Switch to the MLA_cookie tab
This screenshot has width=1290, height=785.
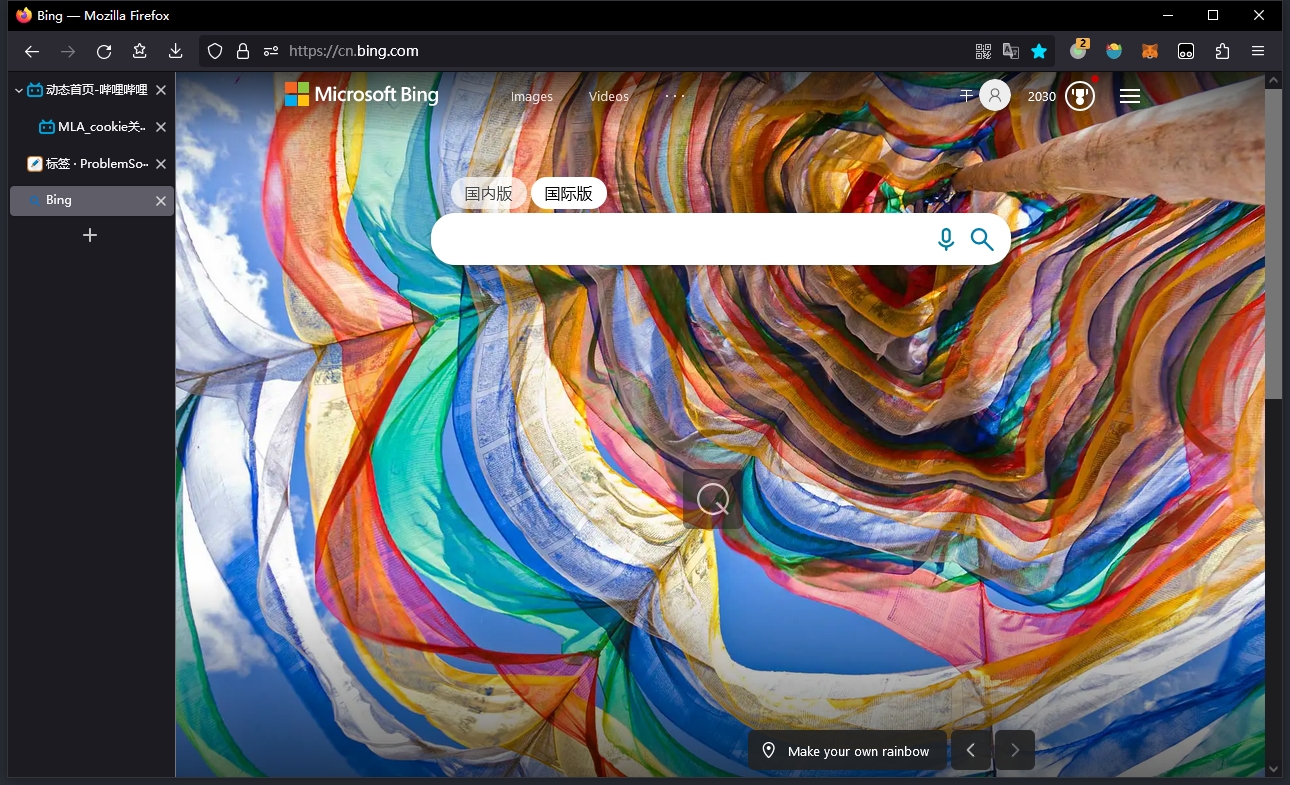pos(100,127)
